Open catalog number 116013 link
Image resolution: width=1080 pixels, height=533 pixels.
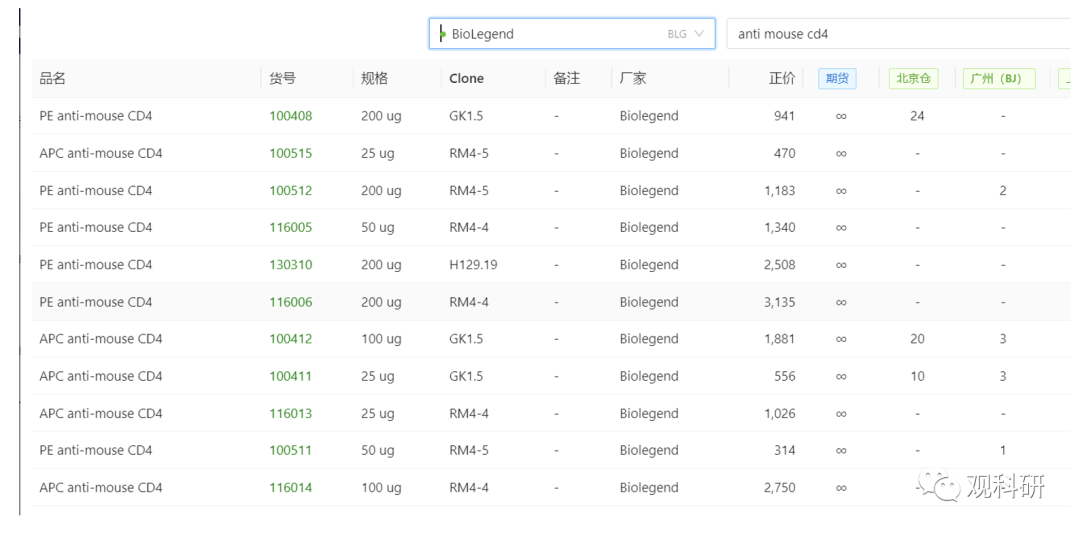tap(290, 413)
